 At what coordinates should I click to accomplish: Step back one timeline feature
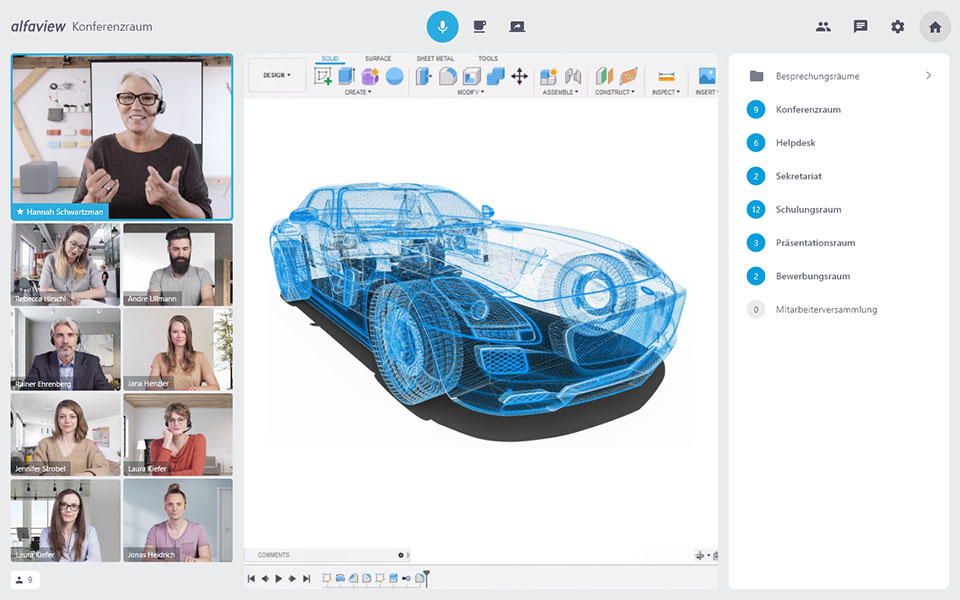(x=265, y=578)
